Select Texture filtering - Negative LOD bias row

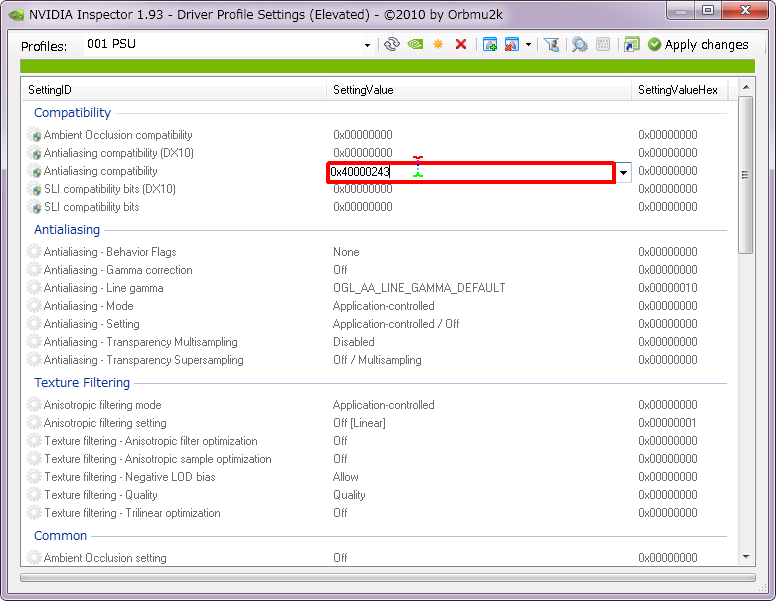point(376,477)
